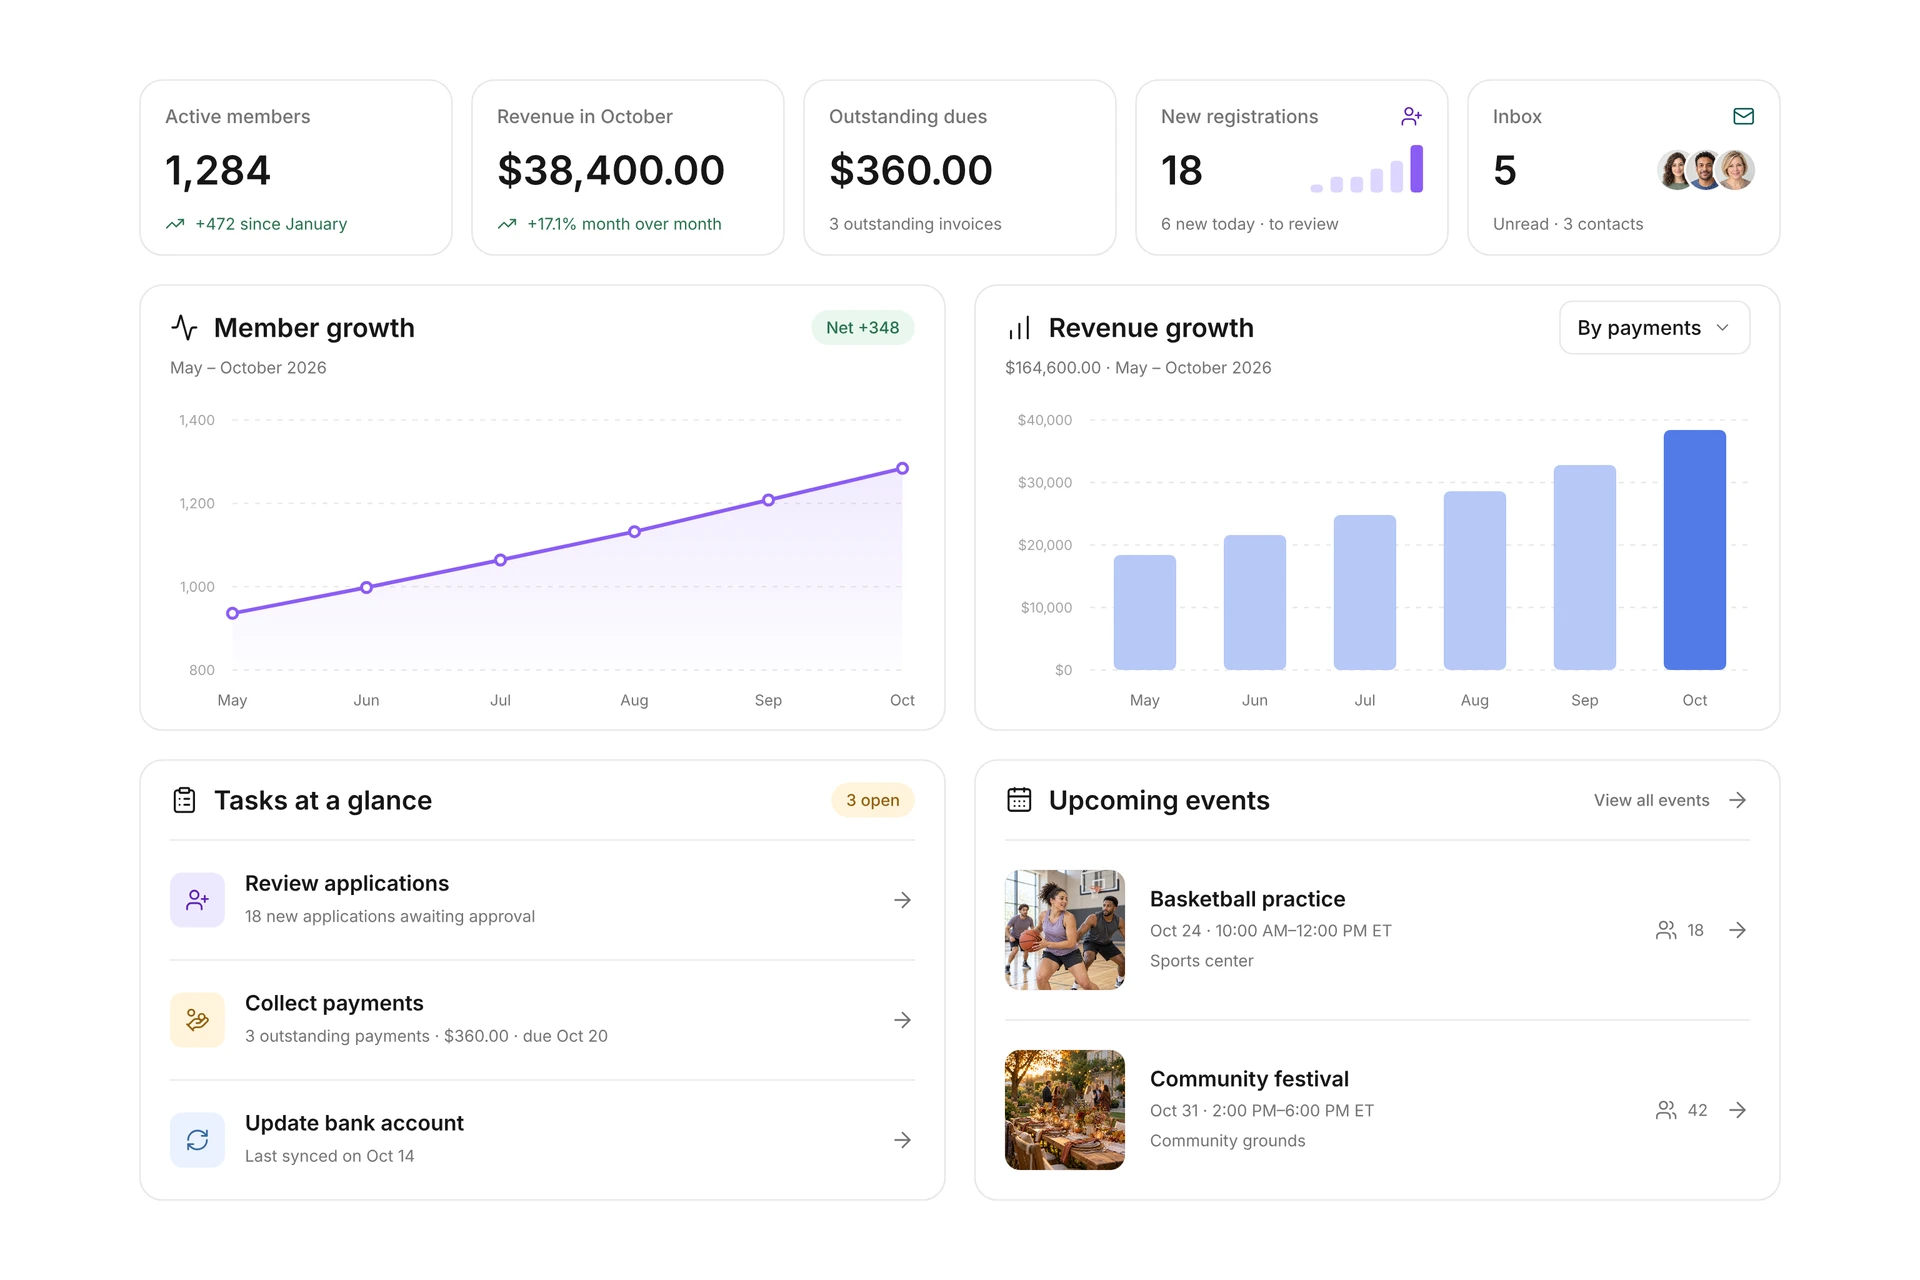This screenshot has height=1280, width=1920.
Task: Open Update bank account via its arrow
Action: click(902, 1140)
